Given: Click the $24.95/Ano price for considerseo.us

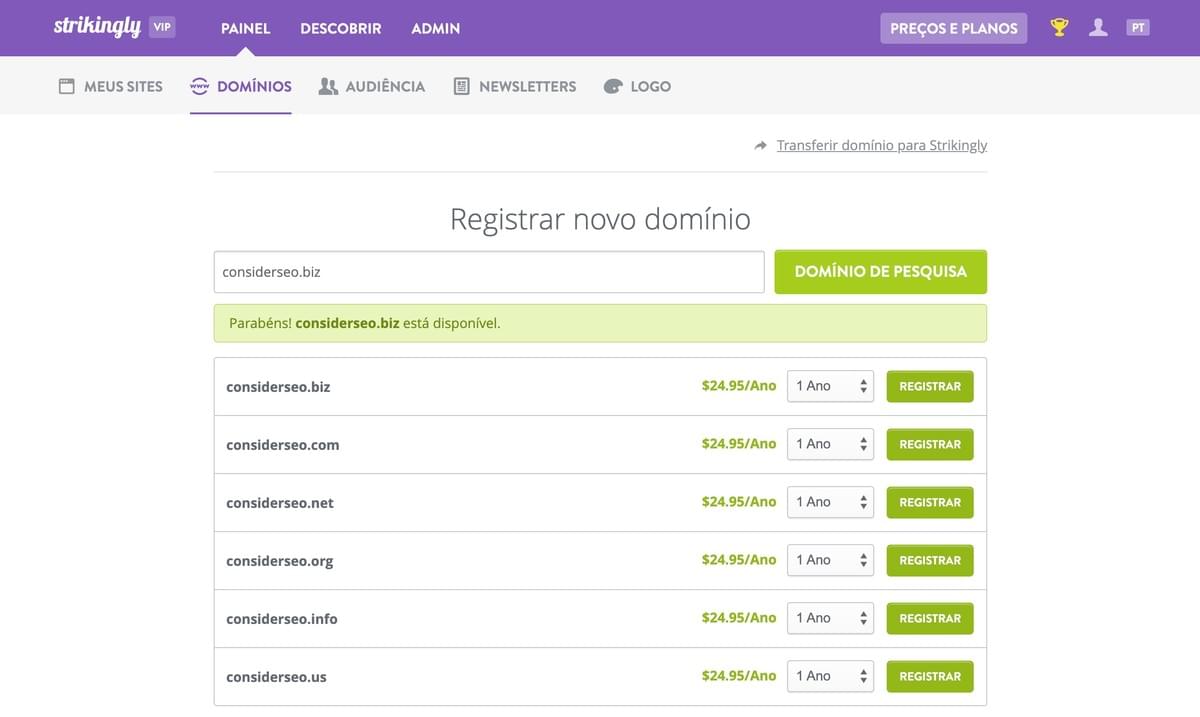Looking at the screenshot, I should point(739,676).
